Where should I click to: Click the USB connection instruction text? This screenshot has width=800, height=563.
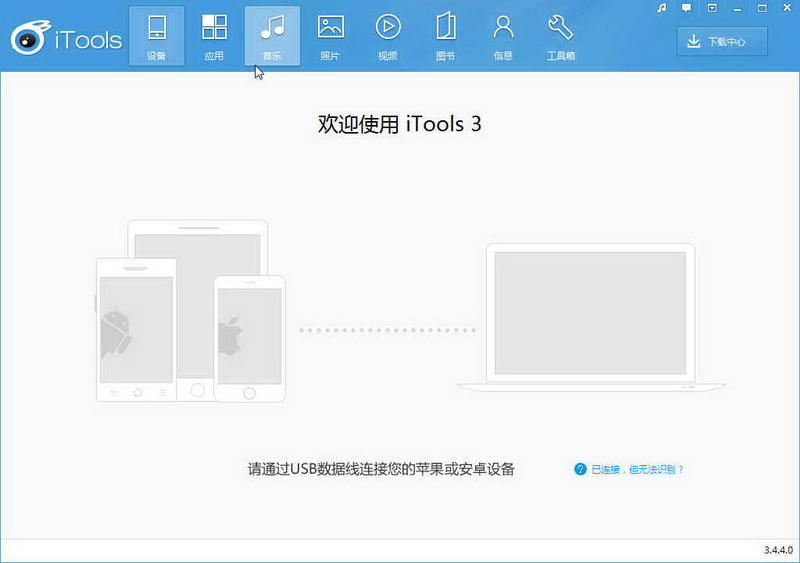[381, 469]
